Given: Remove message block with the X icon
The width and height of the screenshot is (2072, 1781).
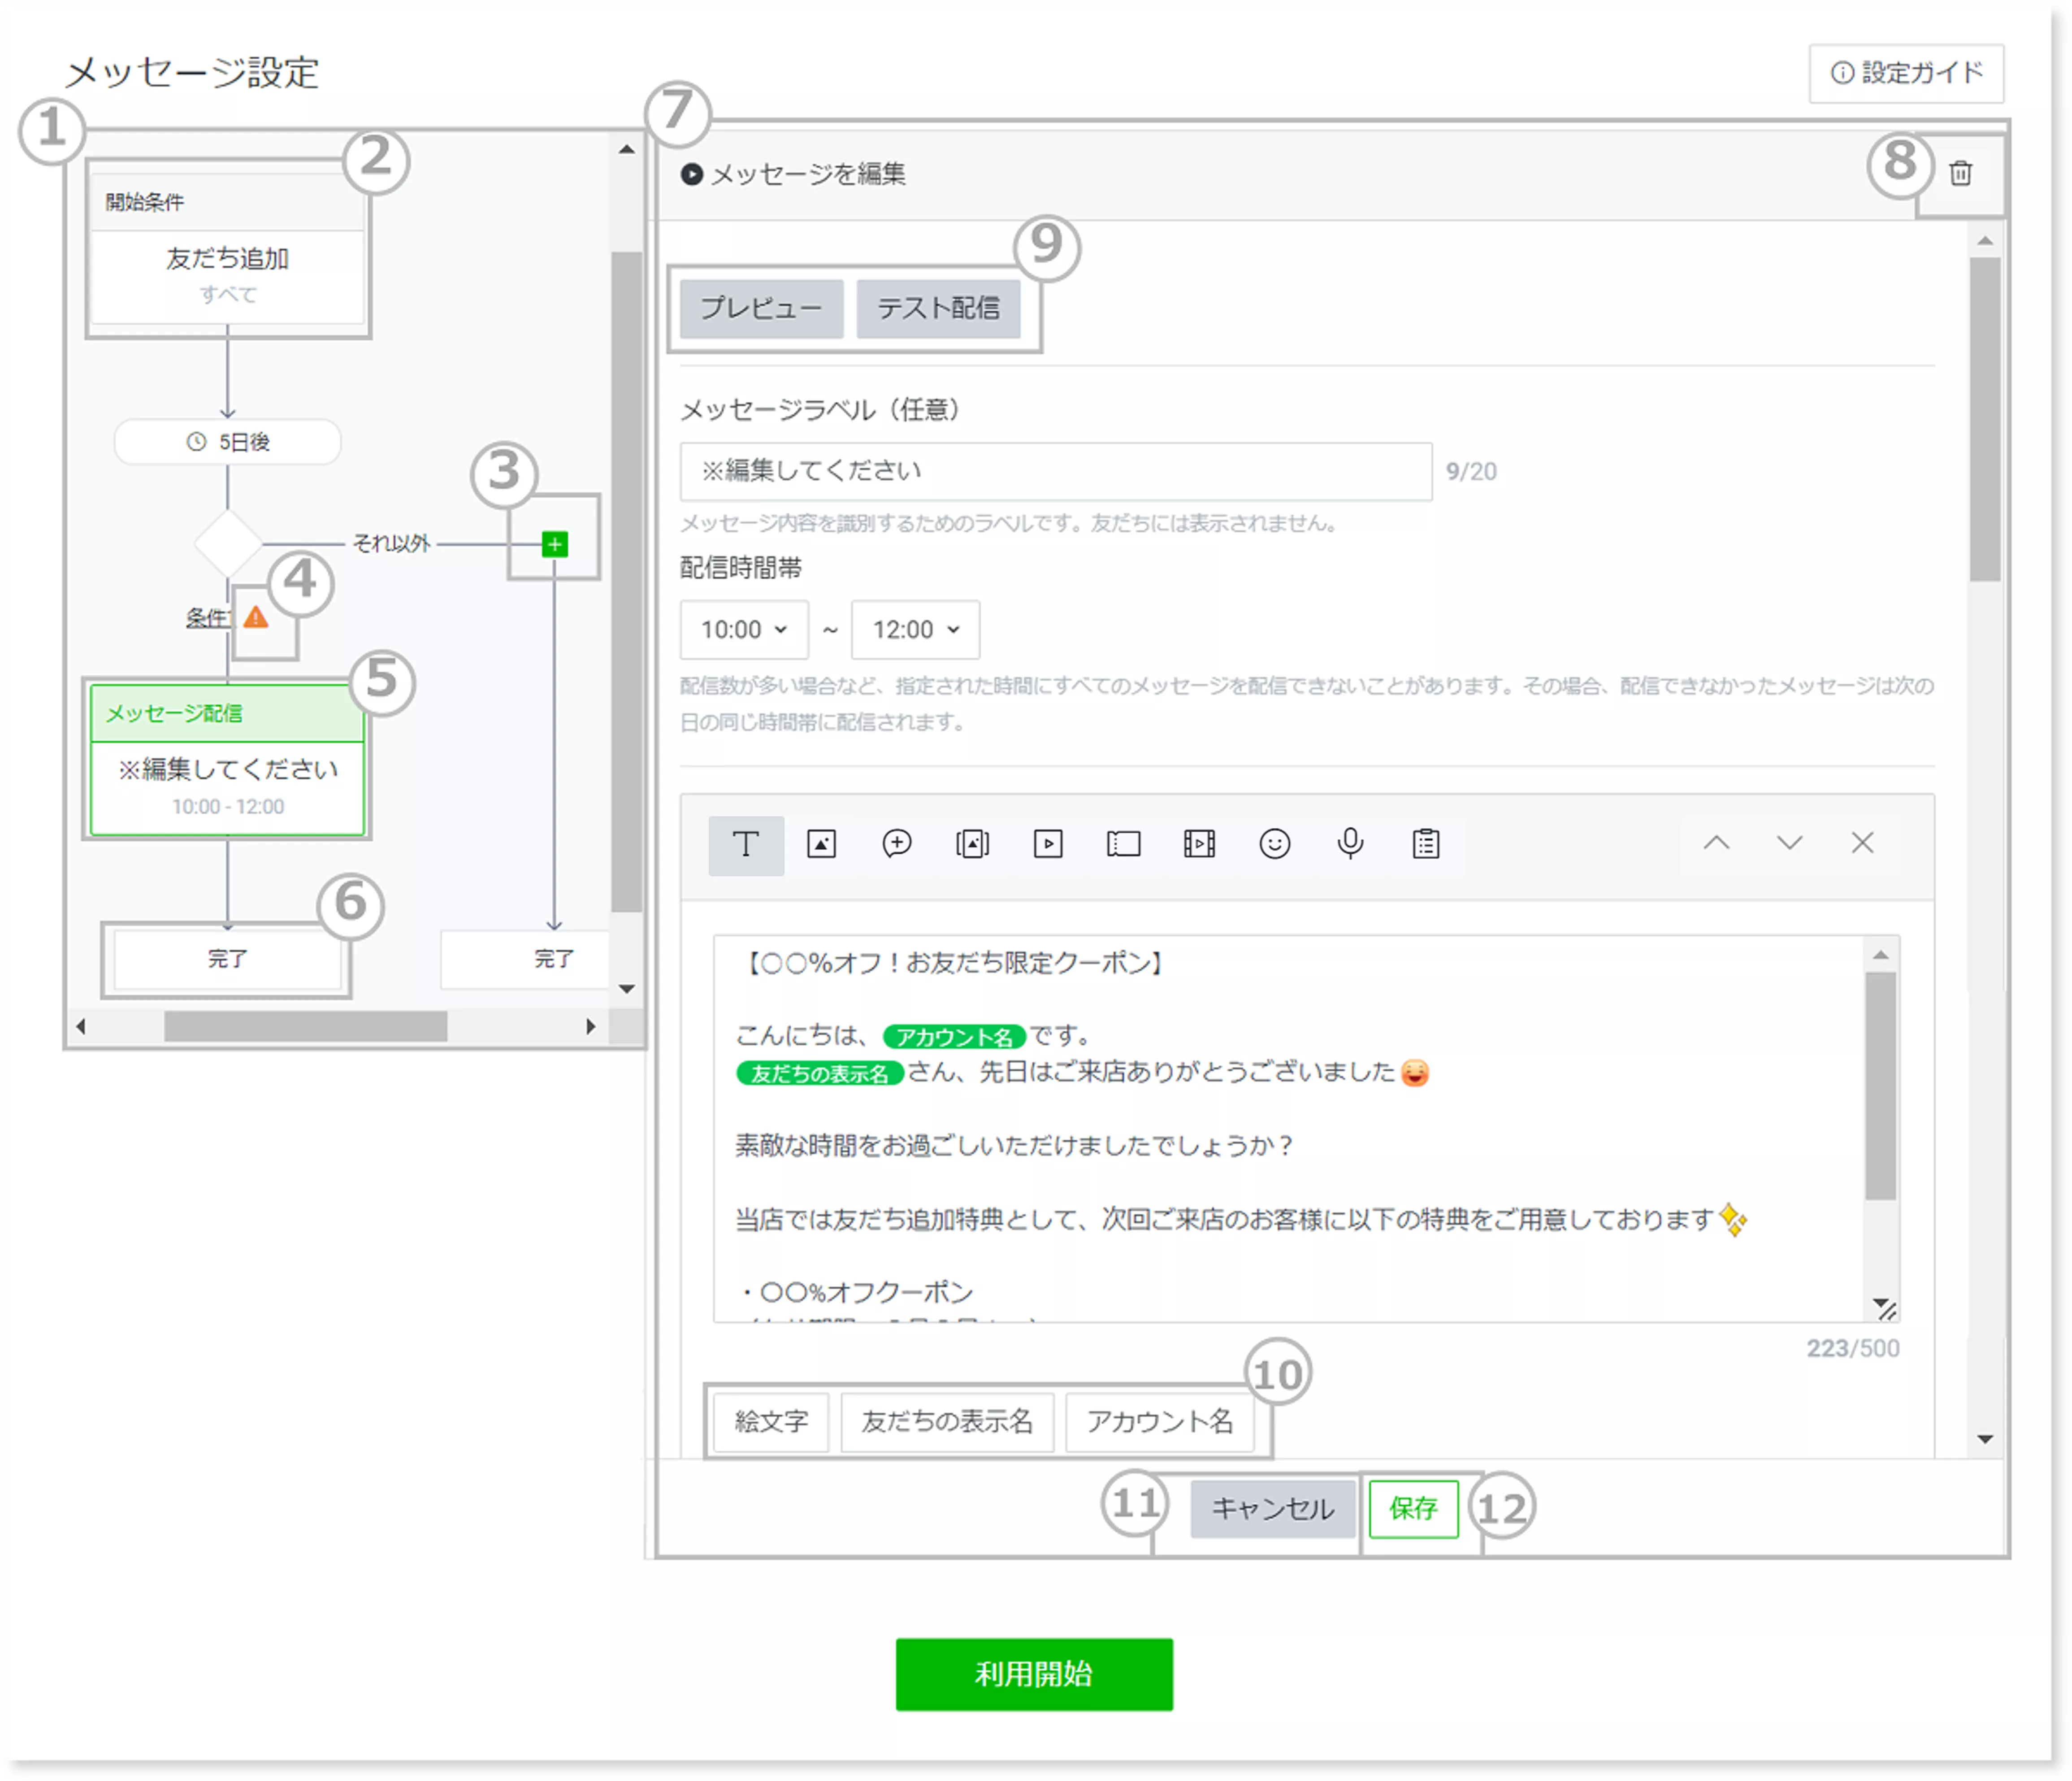Looking at the screenshot, I should click(1862, 843).
